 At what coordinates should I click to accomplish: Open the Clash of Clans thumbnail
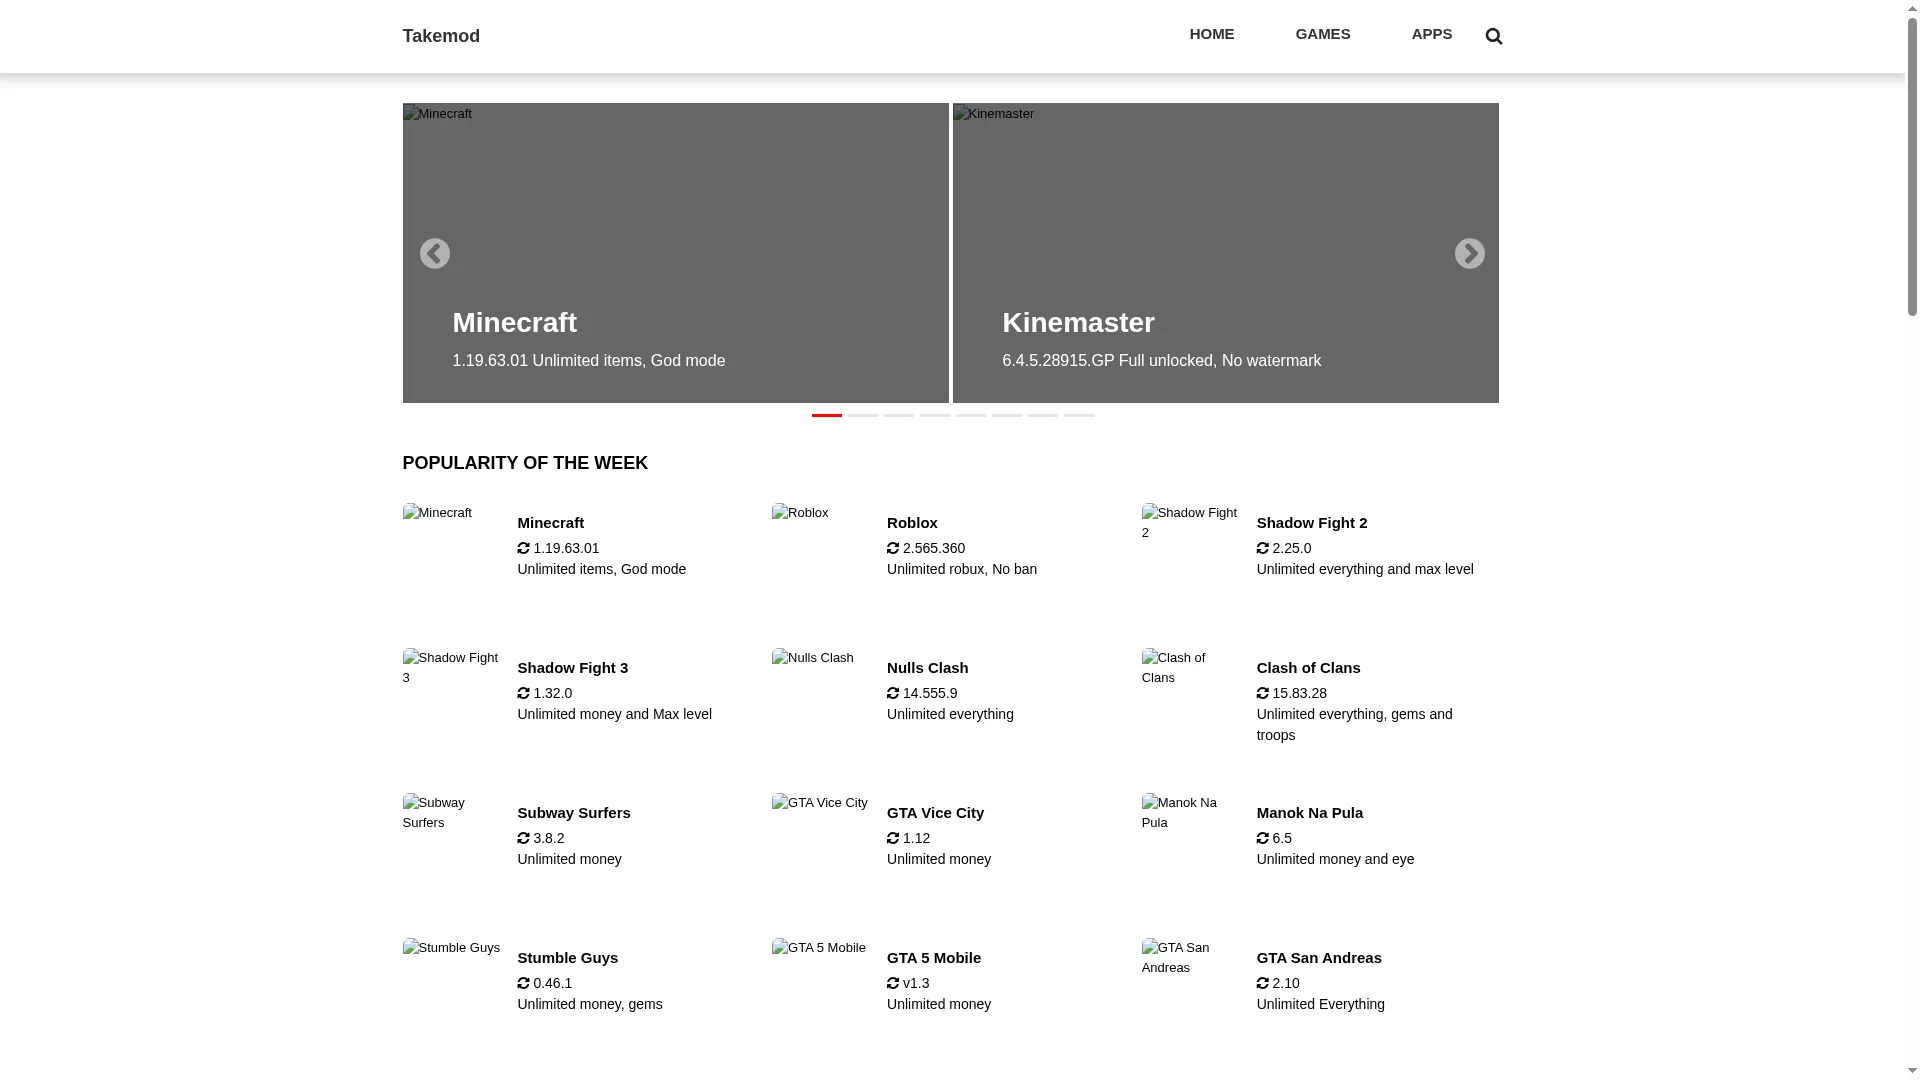click(x=1192, y=698)
